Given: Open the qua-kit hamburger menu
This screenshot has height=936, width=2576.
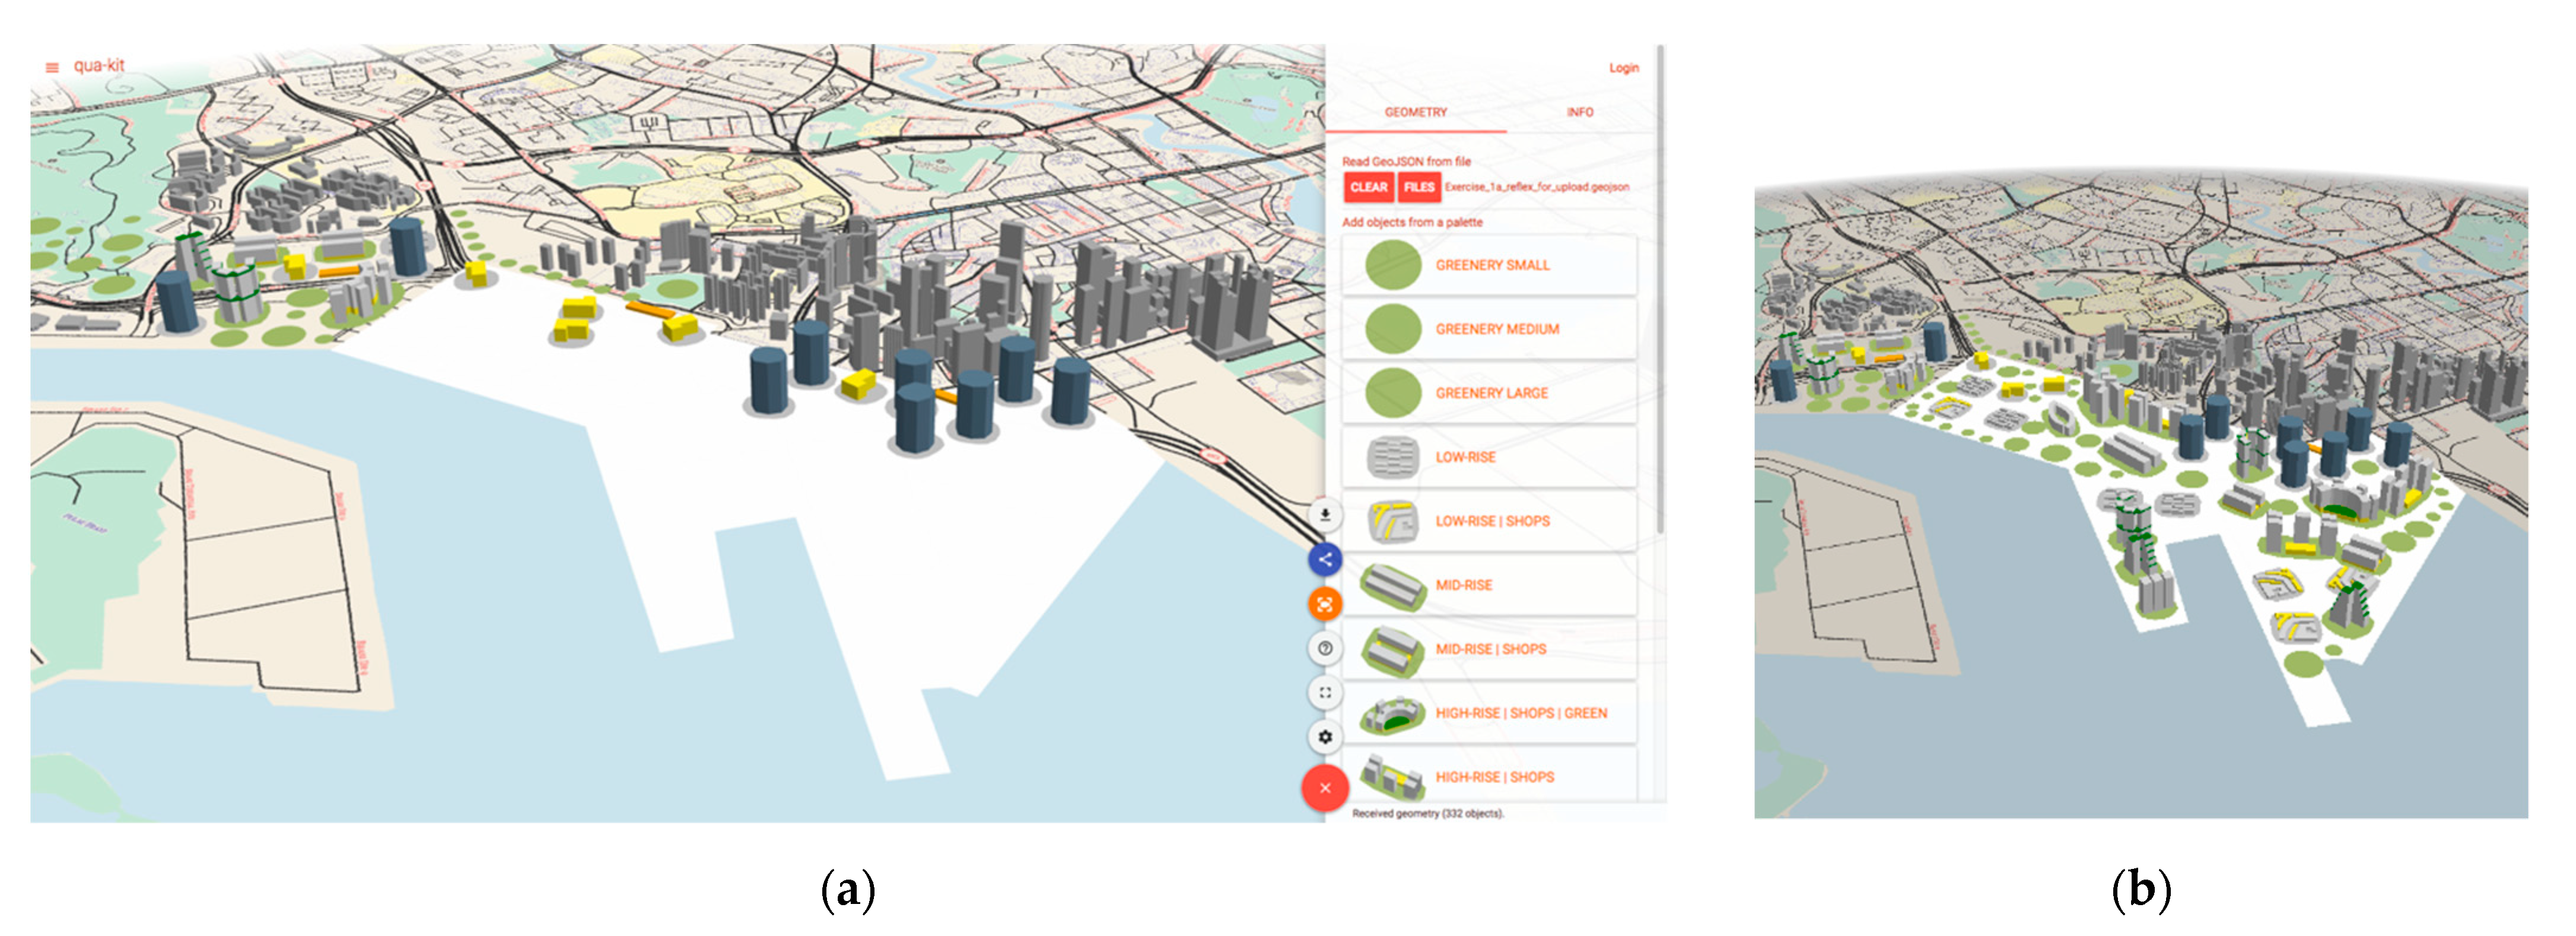Looking at the screenshot, I should tap(52, 68).
